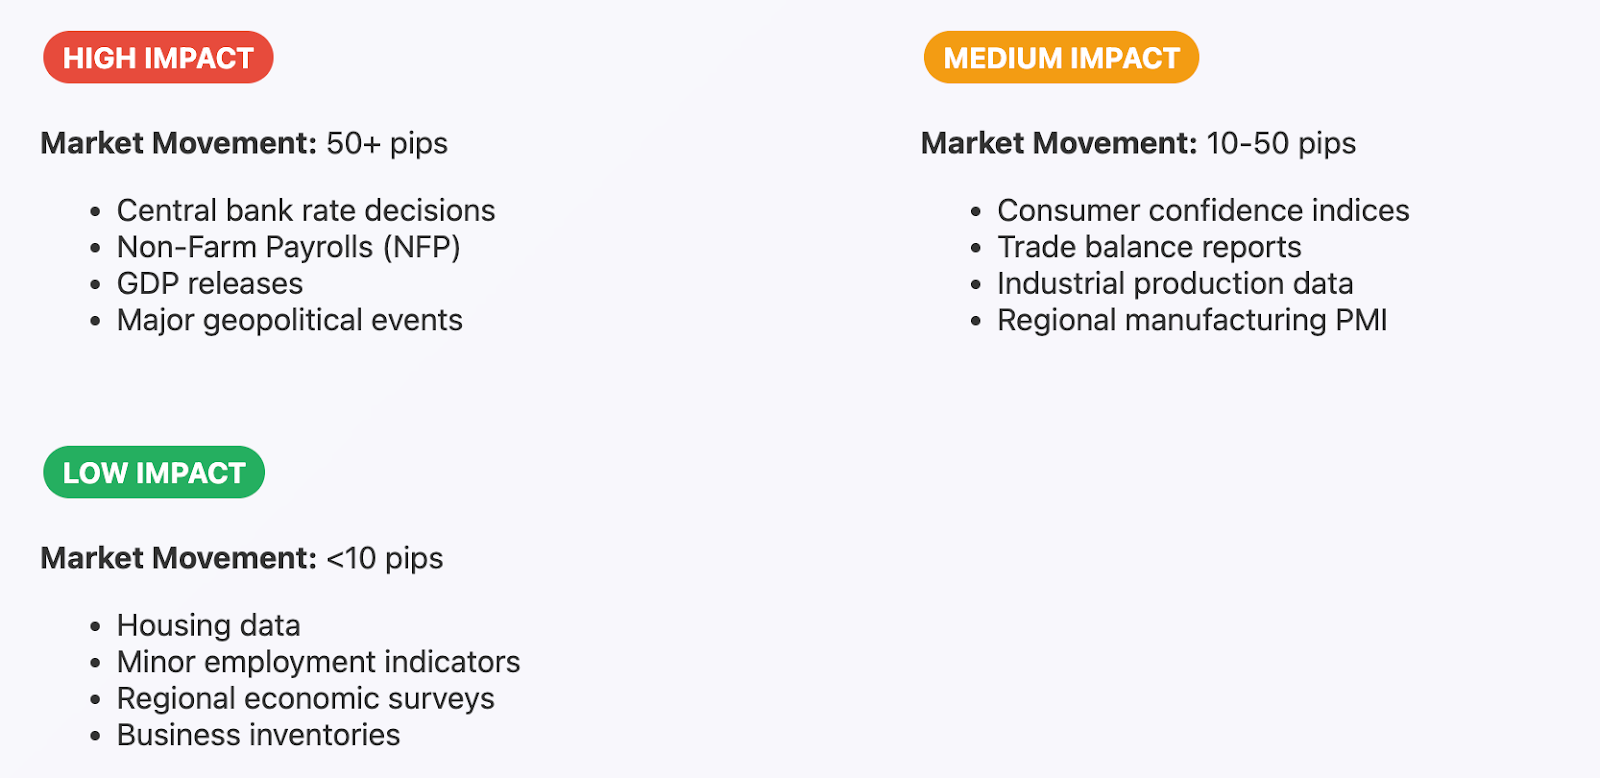Click the Business inventories list item
The height and width of the screenshot is (778, 1600).
(259, 735)
